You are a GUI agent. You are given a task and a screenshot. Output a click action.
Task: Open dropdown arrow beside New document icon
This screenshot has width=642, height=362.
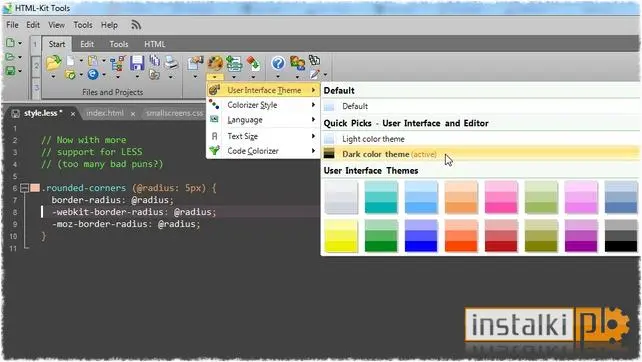tap(81, 61)
